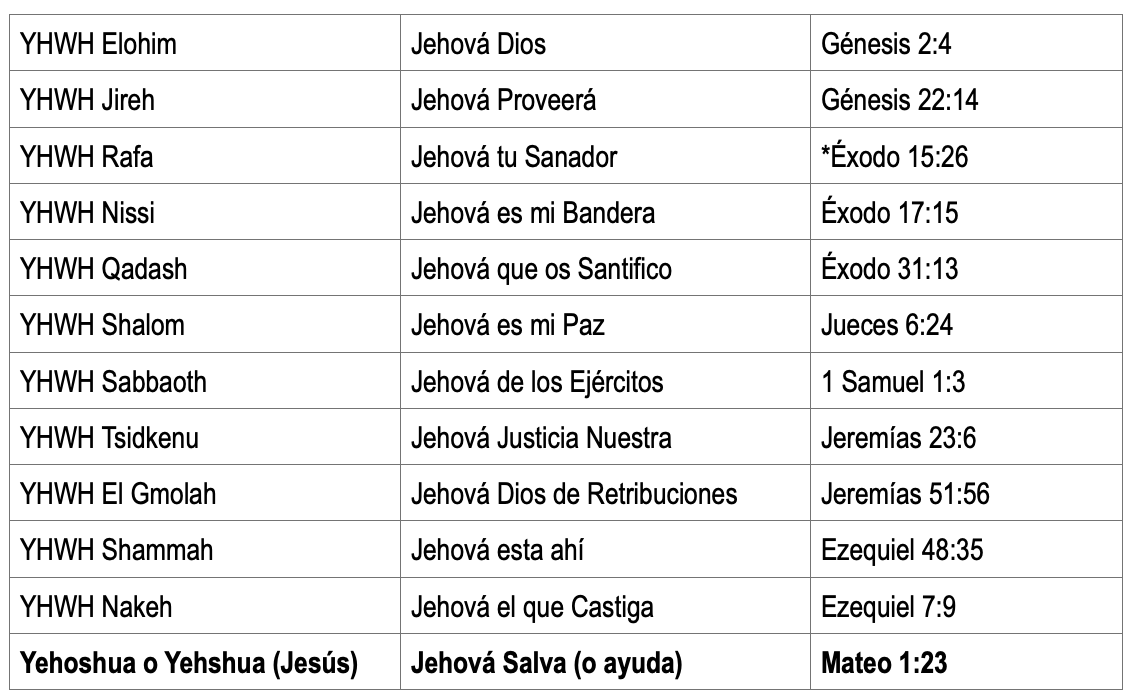
Task: Select Jehová esta ahí cell
Action: pyautogui.click(x=606, y=550)
